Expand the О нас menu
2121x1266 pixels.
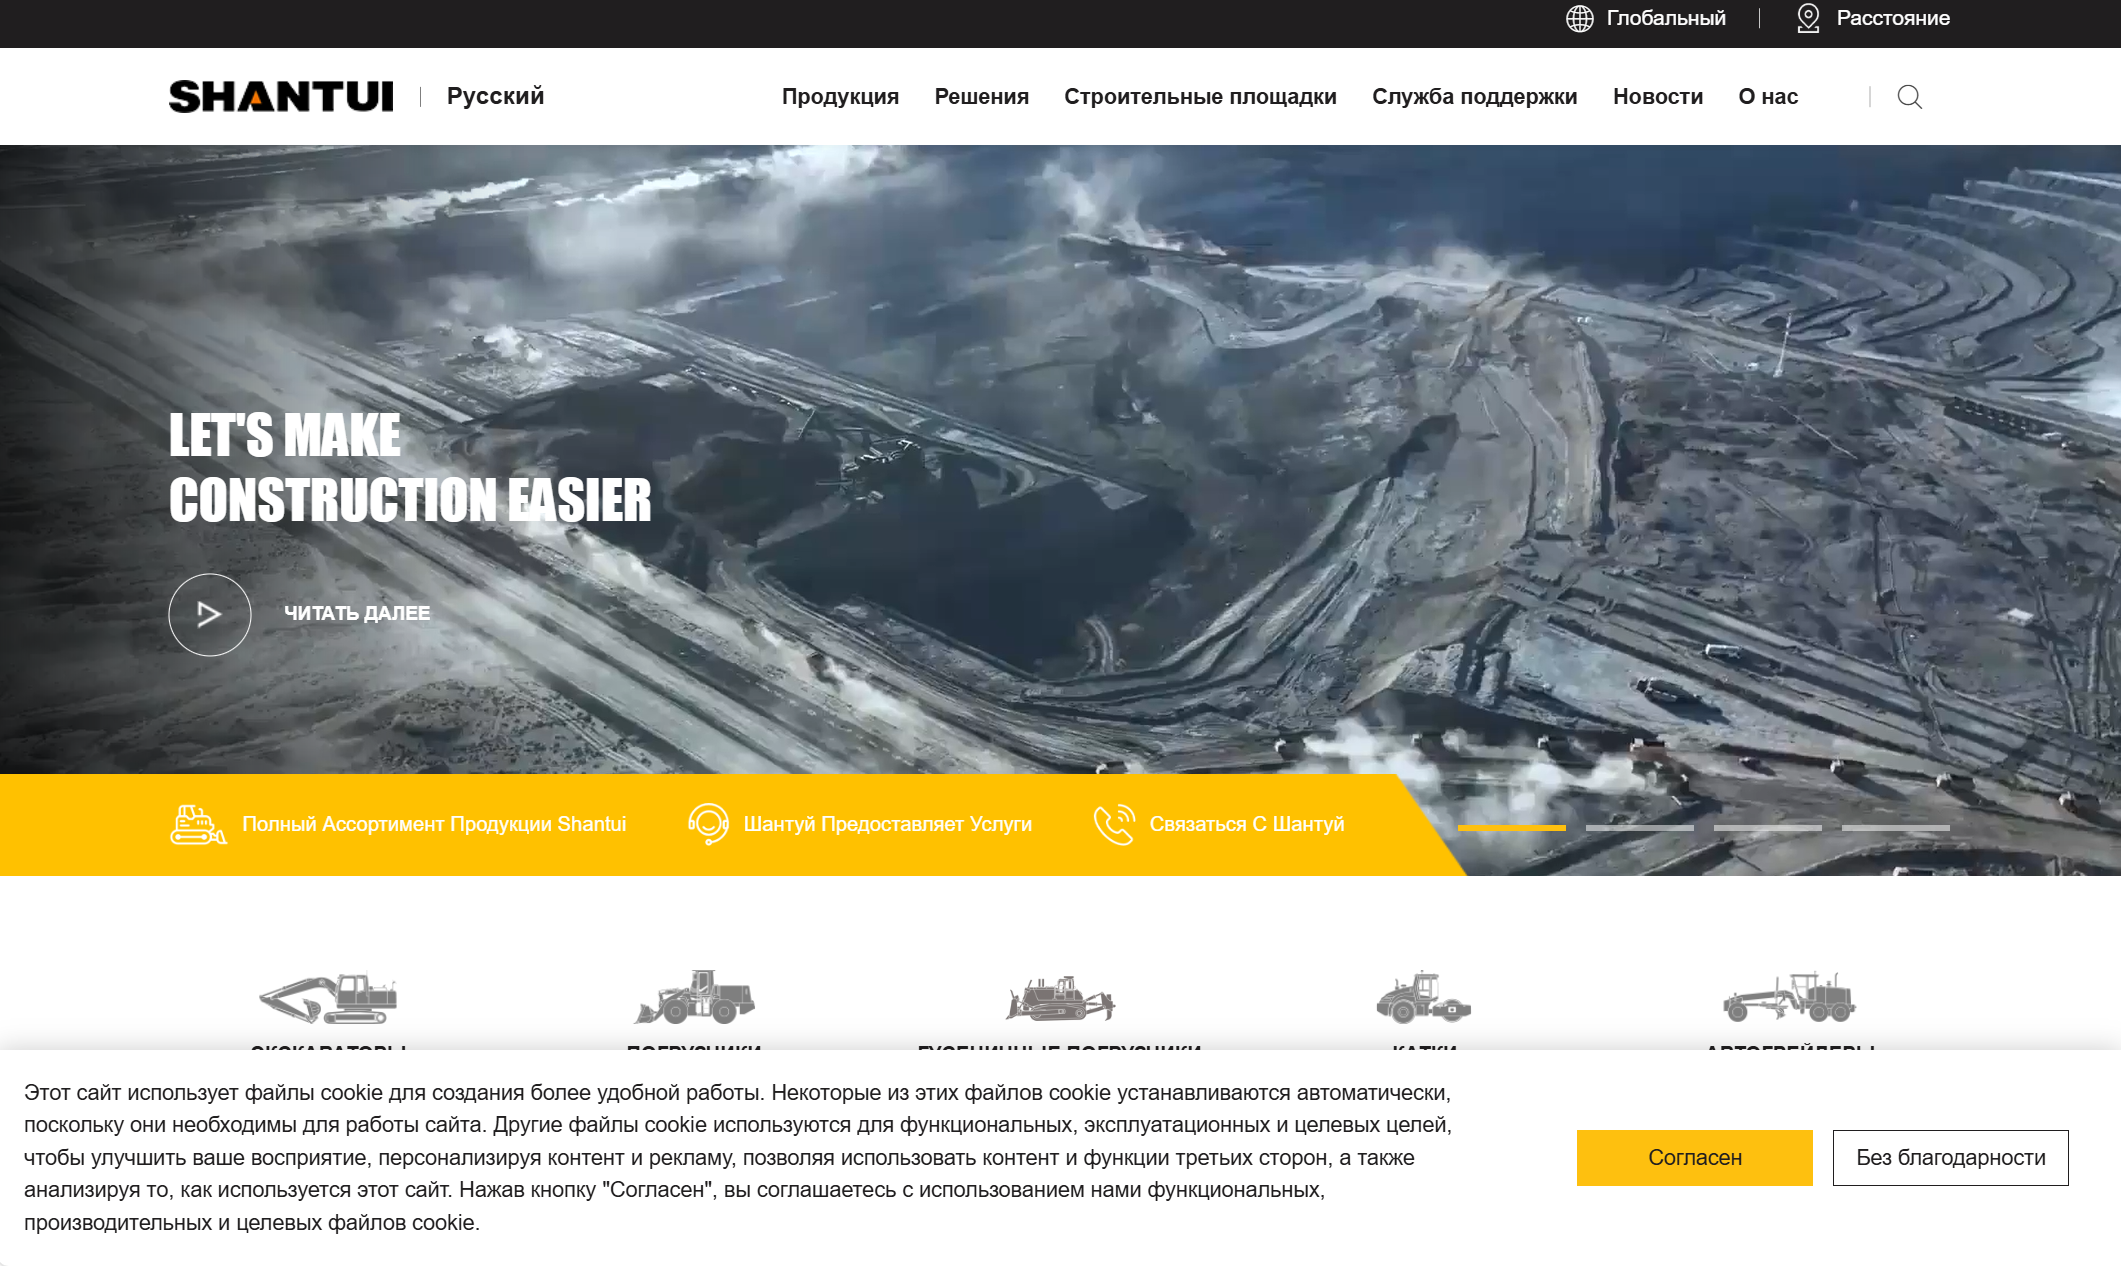[1767, 97]
